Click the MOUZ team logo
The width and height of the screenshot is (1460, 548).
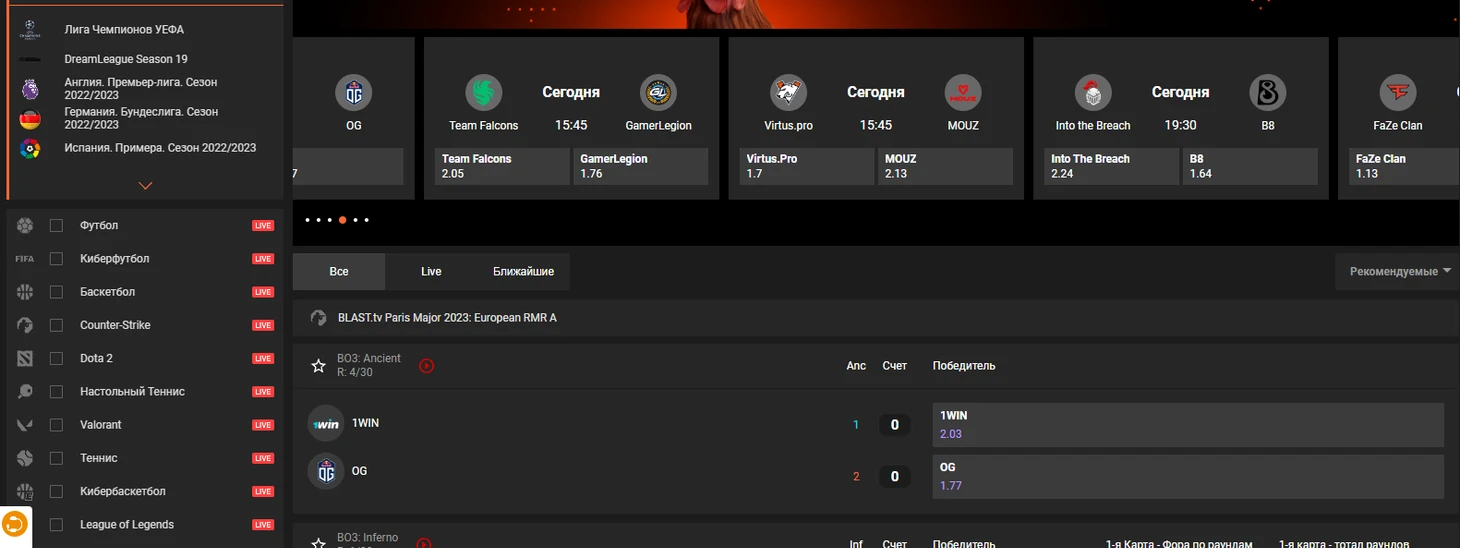click(x=963, y=93)
